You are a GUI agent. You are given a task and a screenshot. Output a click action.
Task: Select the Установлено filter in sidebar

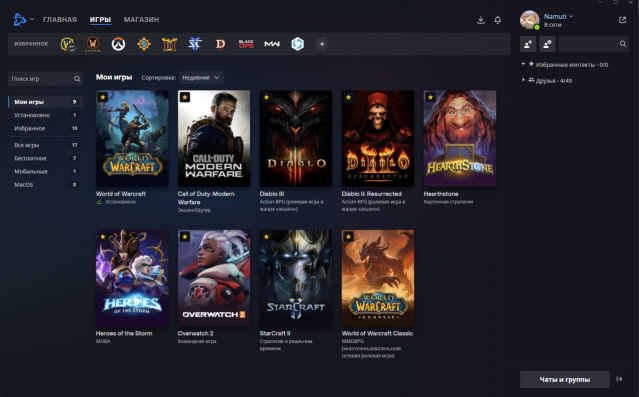(45, 115)
